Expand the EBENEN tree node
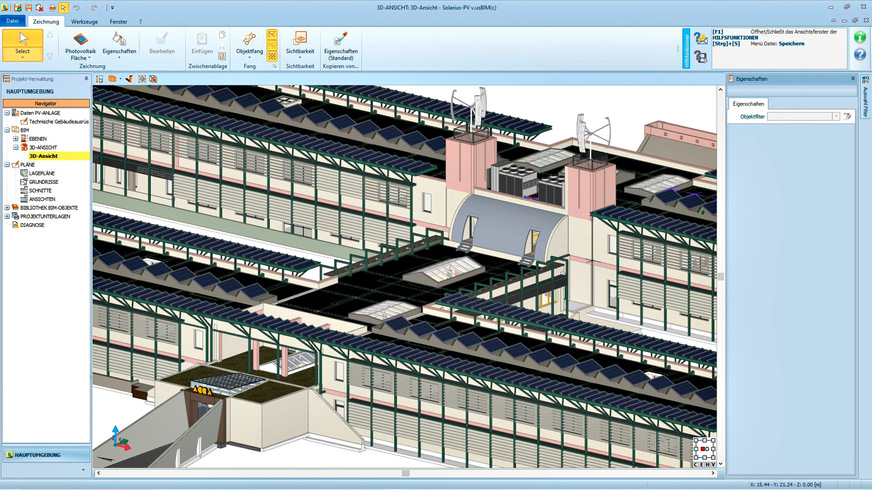This screenshot has height=490, width=872. pyautogui.click(x=17, y=138)
